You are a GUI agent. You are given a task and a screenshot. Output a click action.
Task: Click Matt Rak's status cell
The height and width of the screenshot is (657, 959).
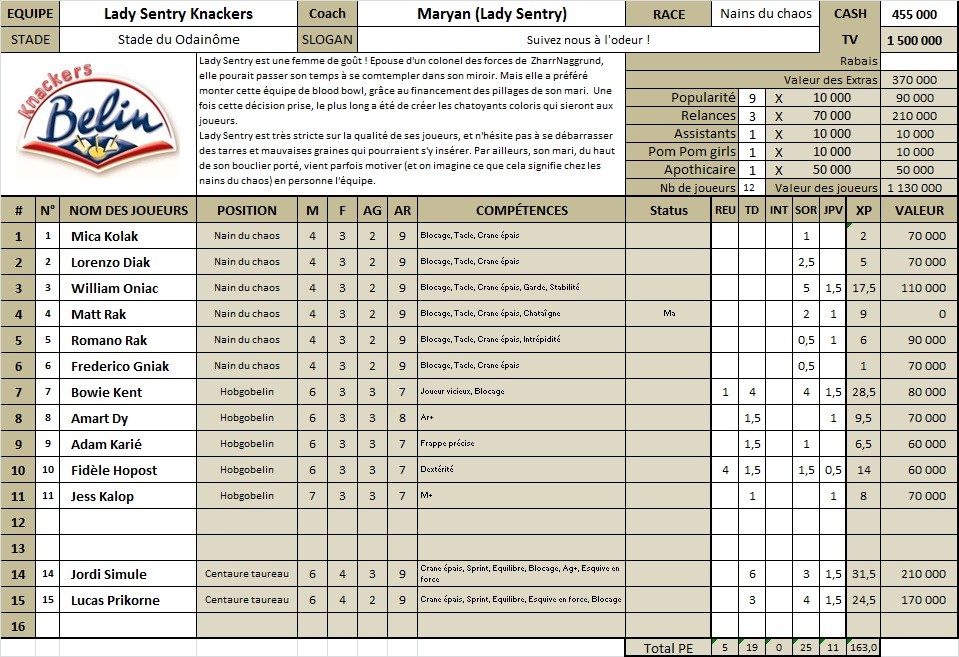[668, 313]
